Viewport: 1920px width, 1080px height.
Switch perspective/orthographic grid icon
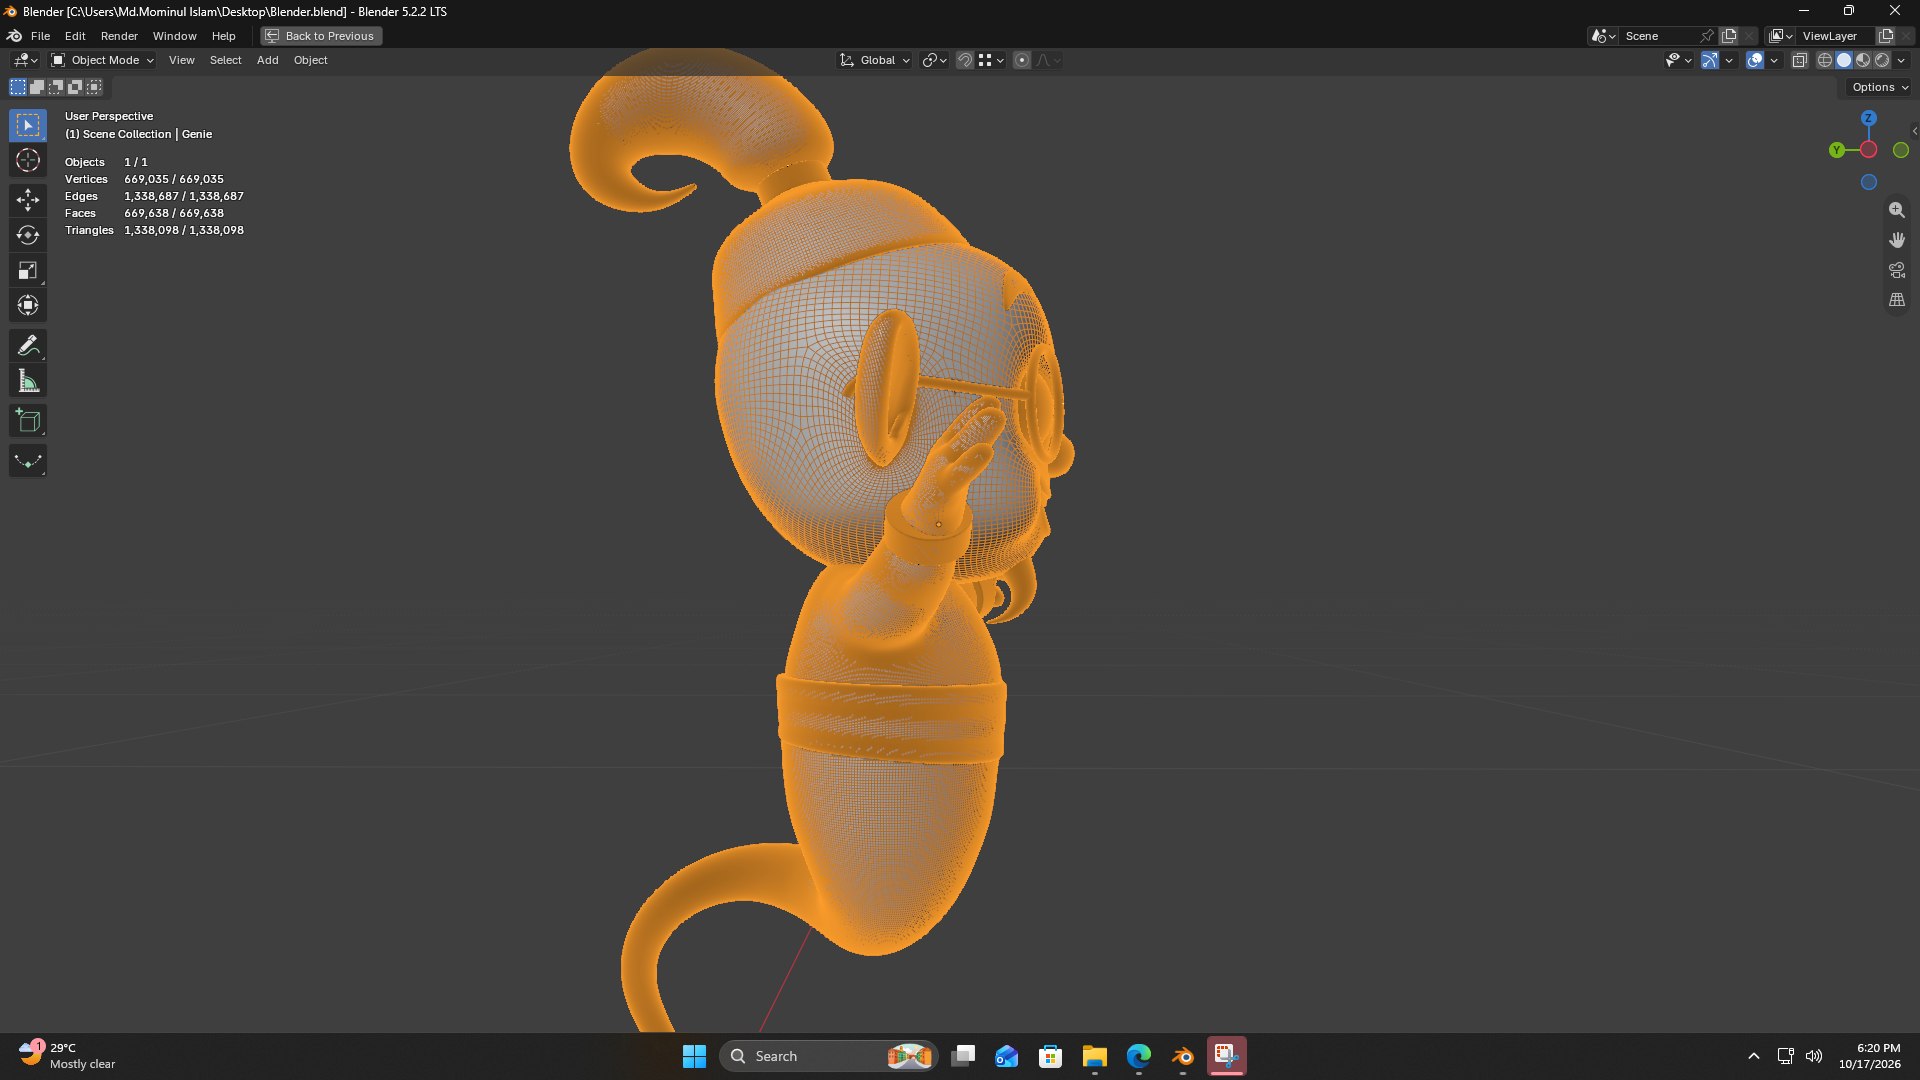click(1896, 300)
